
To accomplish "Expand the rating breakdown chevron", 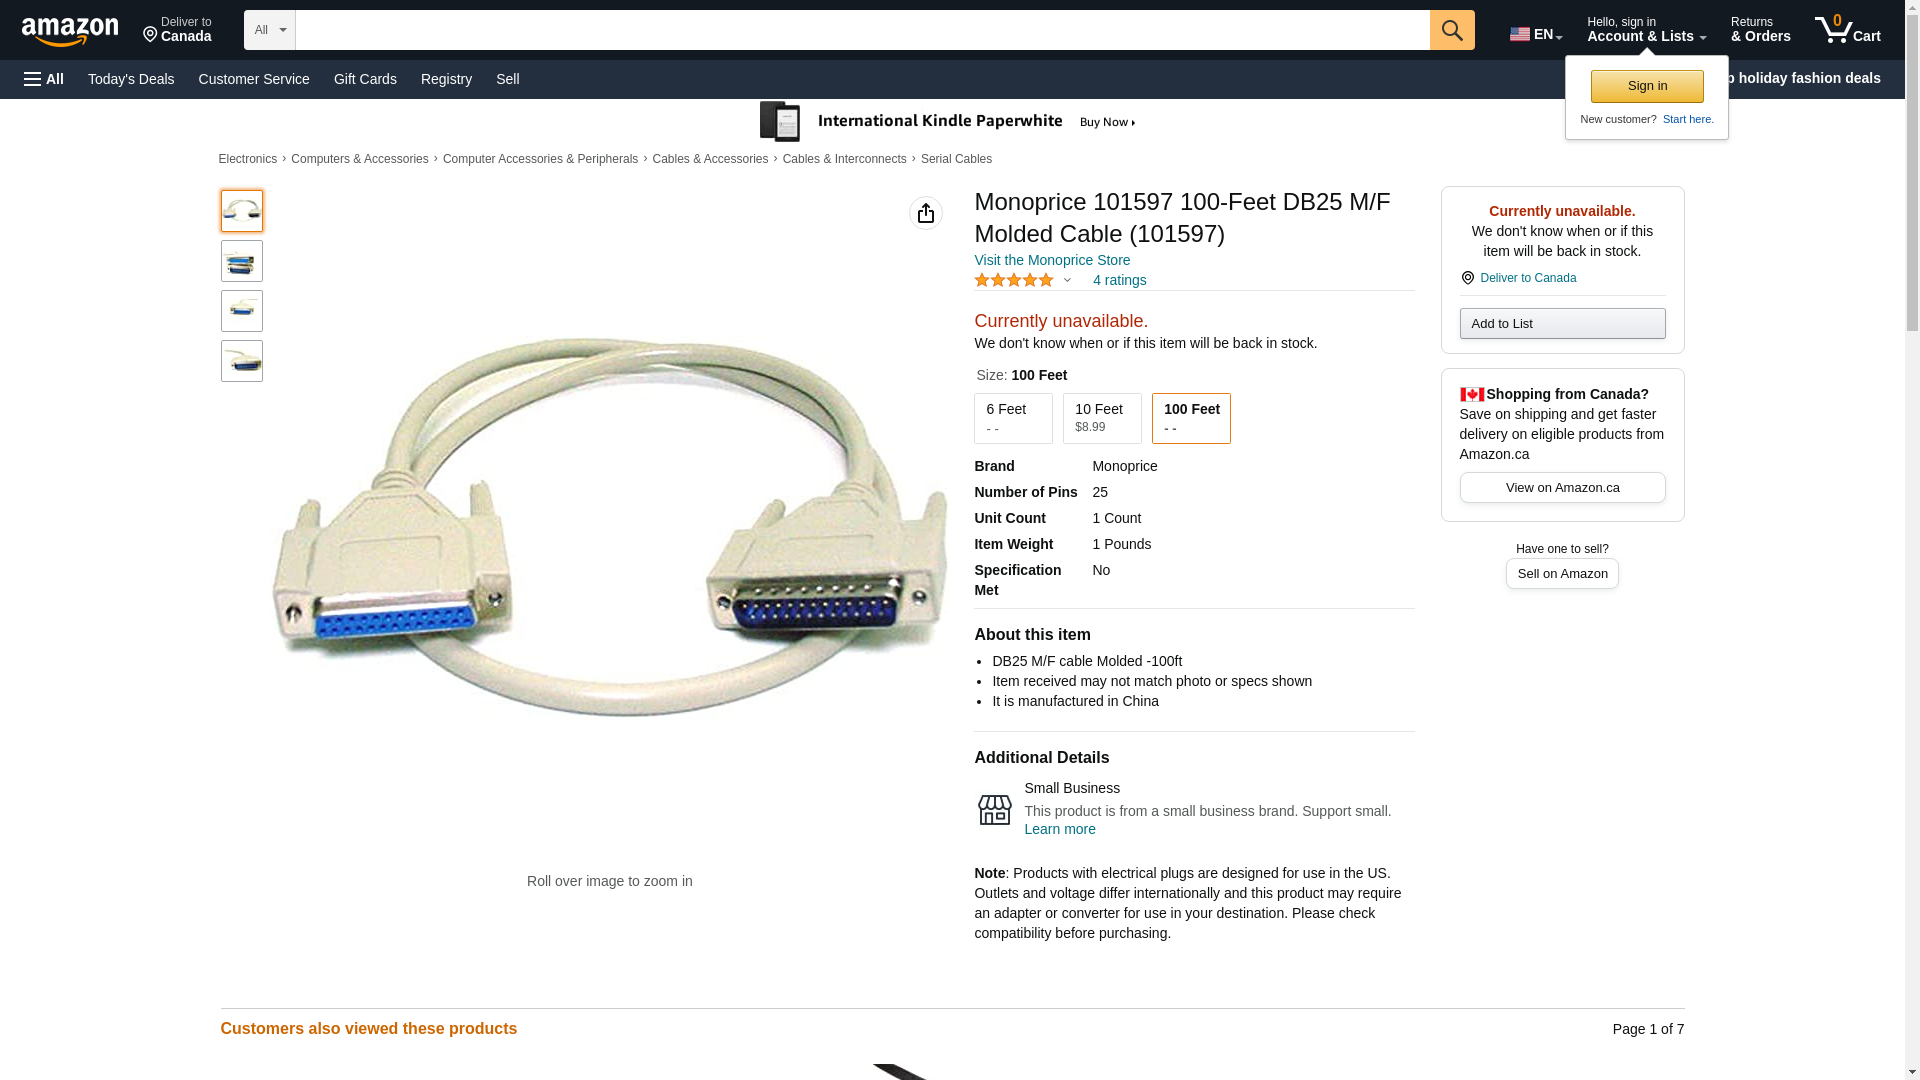I will click(x=1067, y=280).
